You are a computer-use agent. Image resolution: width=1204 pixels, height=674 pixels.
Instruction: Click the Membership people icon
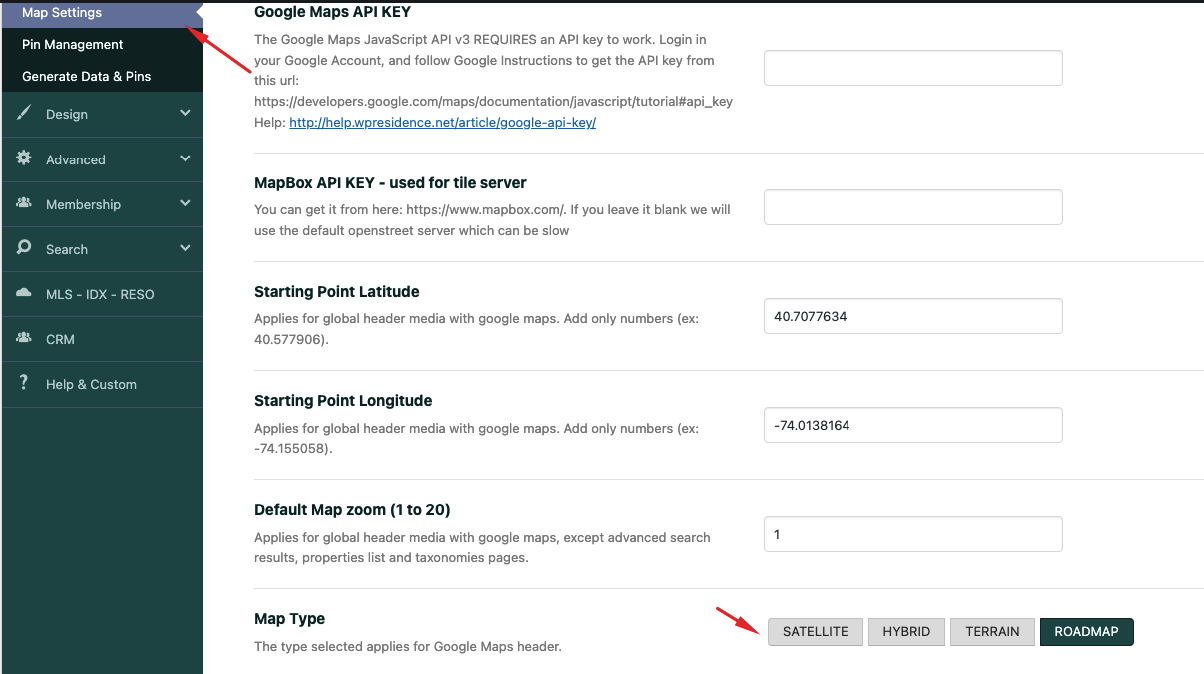click(24, 203)
